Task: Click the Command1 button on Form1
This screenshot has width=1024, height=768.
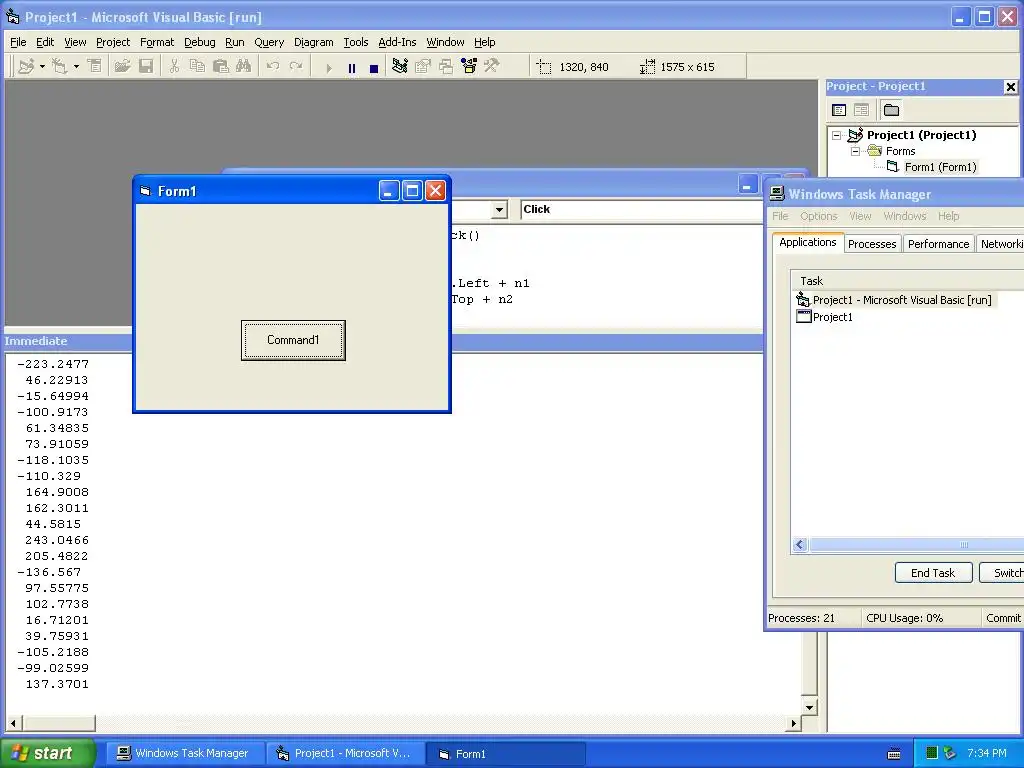Action: (293, 340)
